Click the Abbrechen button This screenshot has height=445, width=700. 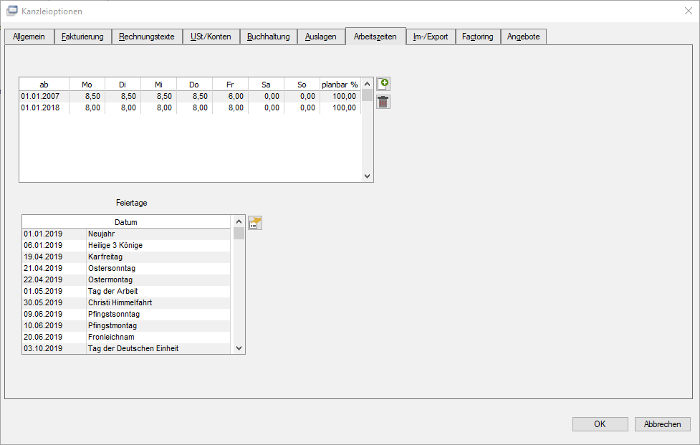(662, 424)
